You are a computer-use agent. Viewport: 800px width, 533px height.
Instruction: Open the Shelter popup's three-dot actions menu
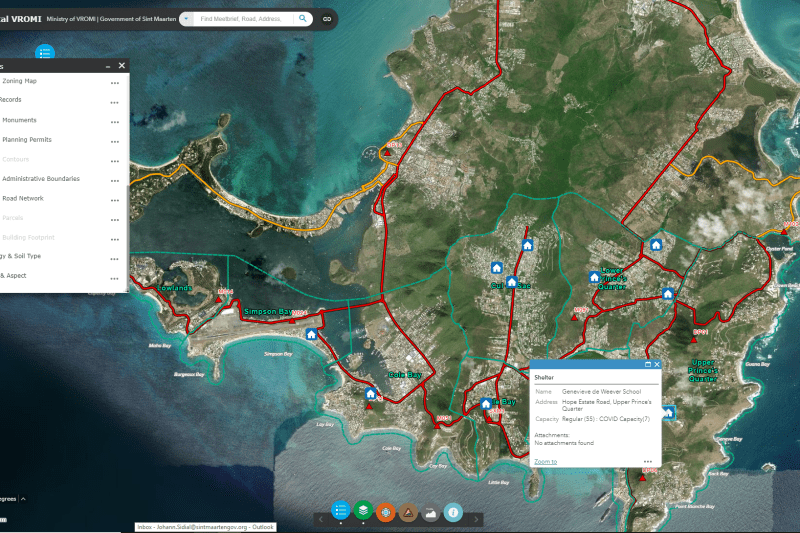[648, 462]
